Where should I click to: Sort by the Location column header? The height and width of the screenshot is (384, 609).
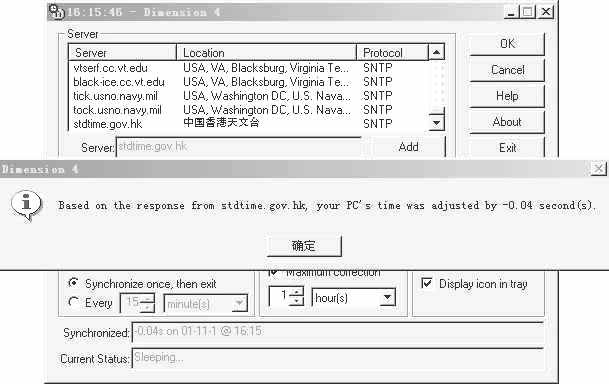(266, 52)
